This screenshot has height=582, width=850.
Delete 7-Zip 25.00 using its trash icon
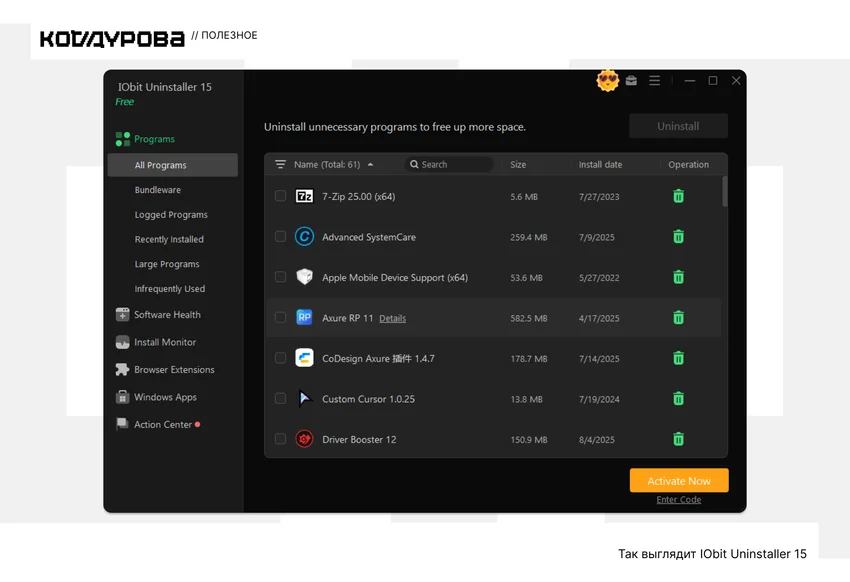(678, 196)
